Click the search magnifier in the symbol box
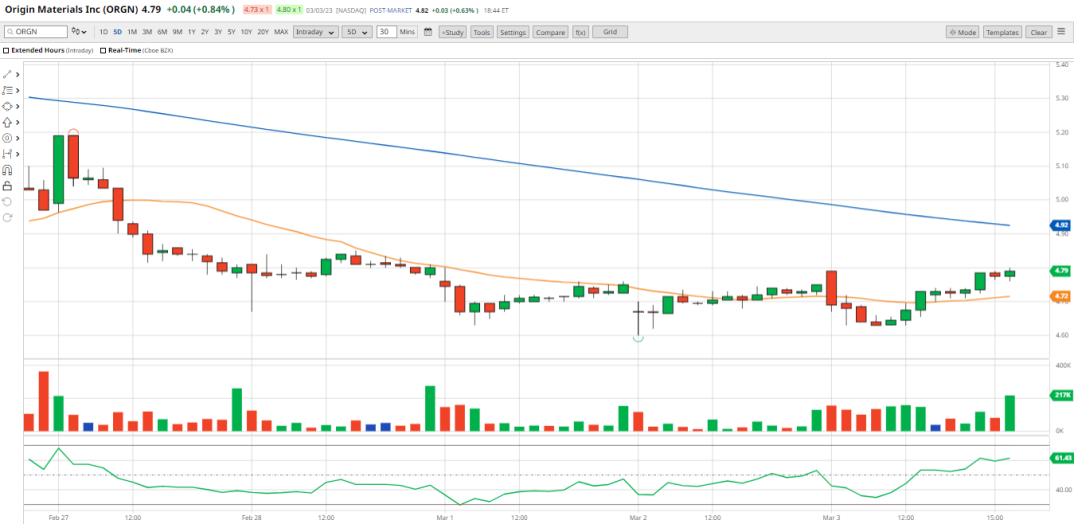The height and width of the screenshot is (524, 1074). tap(10, 32)
